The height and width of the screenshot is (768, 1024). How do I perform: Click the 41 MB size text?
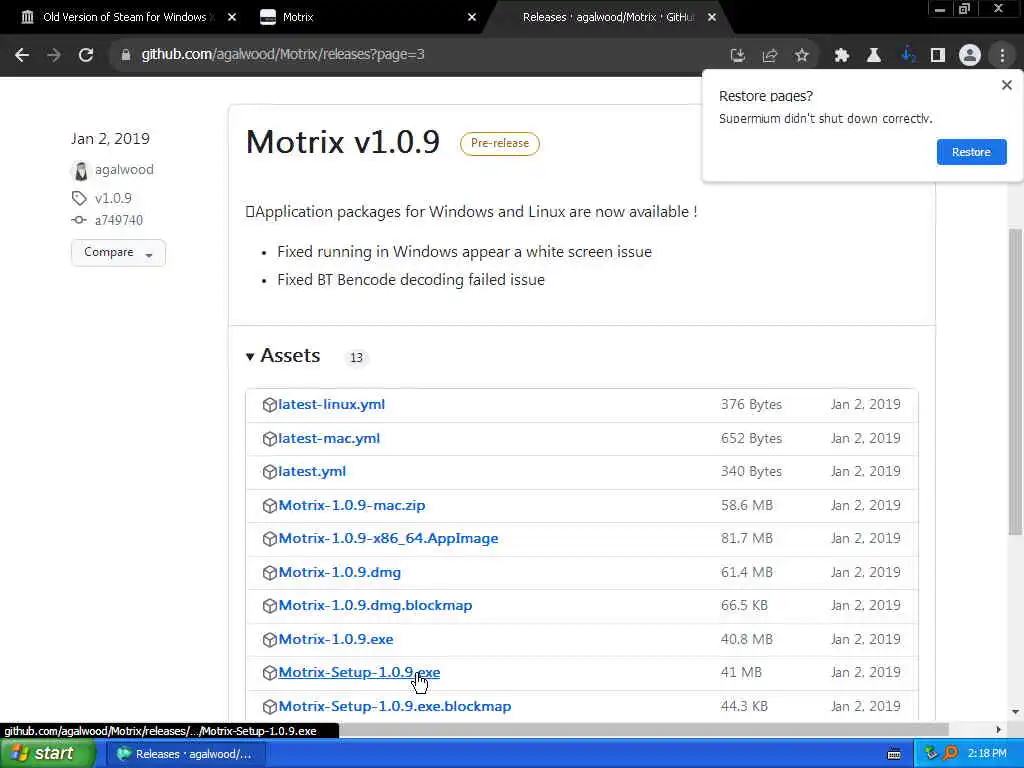click(741, 673)
